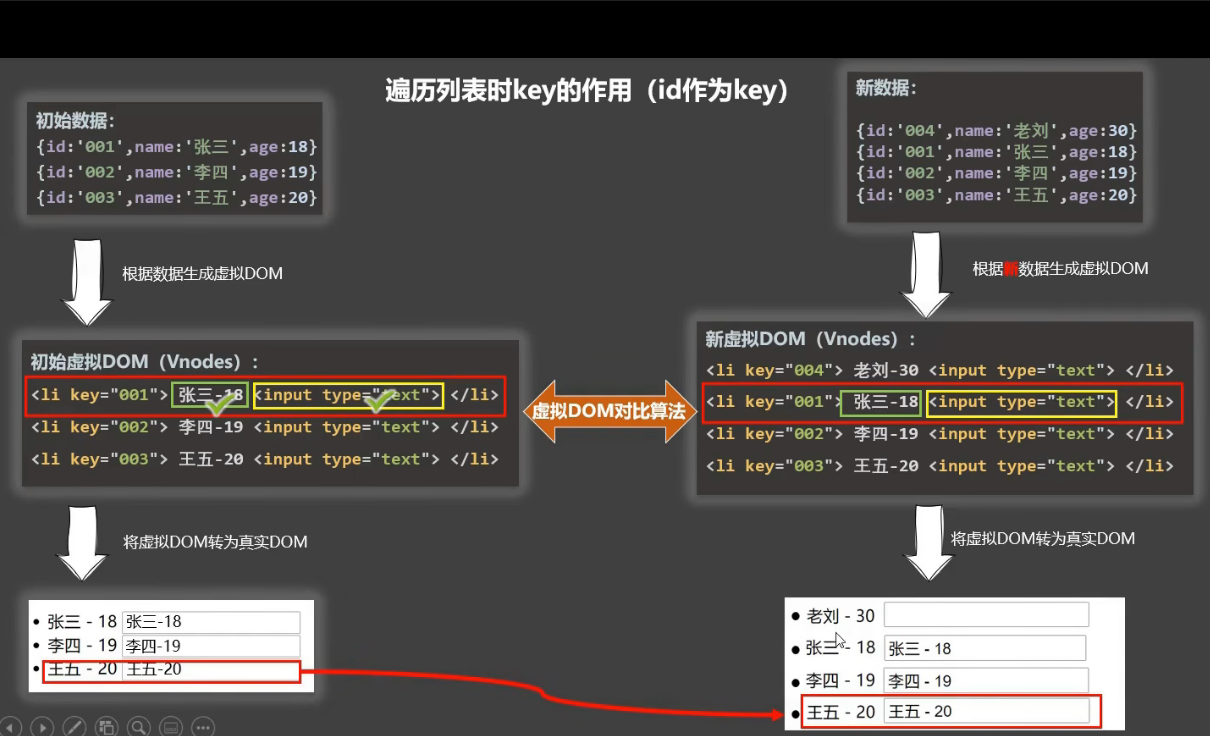Focus the empty input beside 老刘 - 30
This screenshot has height=736, width=1210.
click(986, 615)
